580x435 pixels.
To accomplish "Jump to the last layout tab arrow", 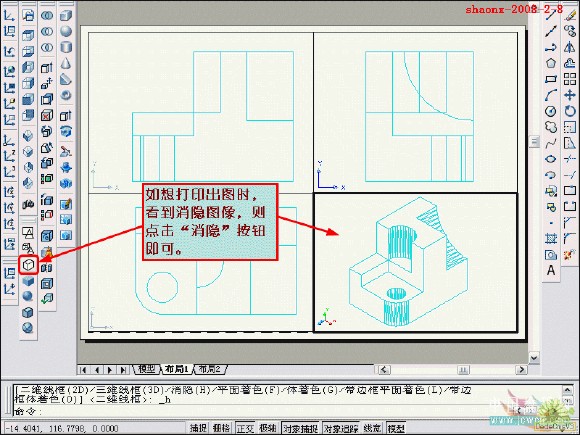I will (x=124, y=370).
